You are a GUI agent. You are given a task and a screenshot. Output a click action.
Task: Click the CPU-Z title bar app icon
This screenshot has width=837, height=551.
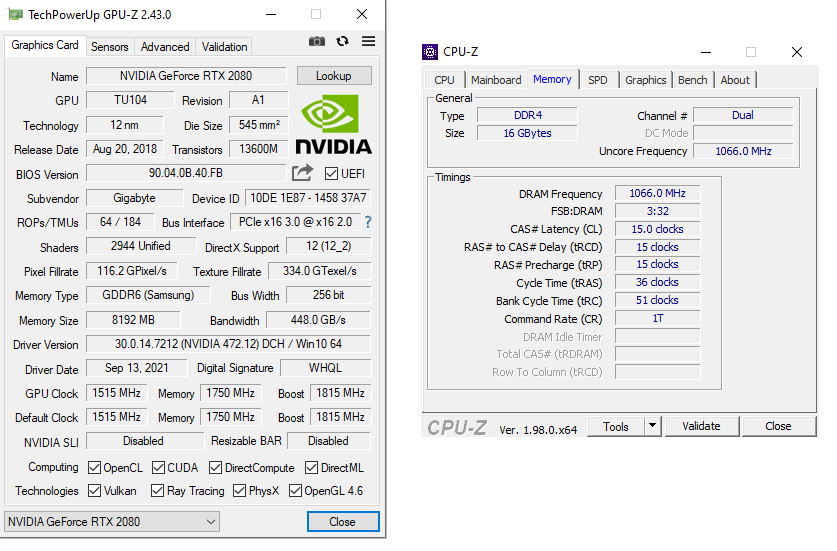[430, 52]
